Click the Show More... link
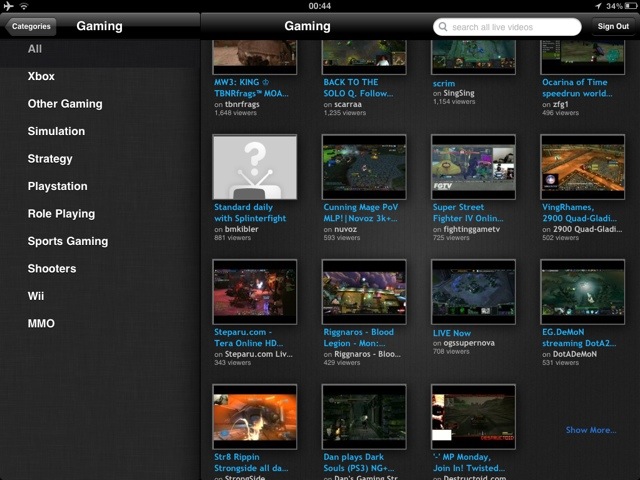This screenshot has width=640, height=480. [591, 430]
